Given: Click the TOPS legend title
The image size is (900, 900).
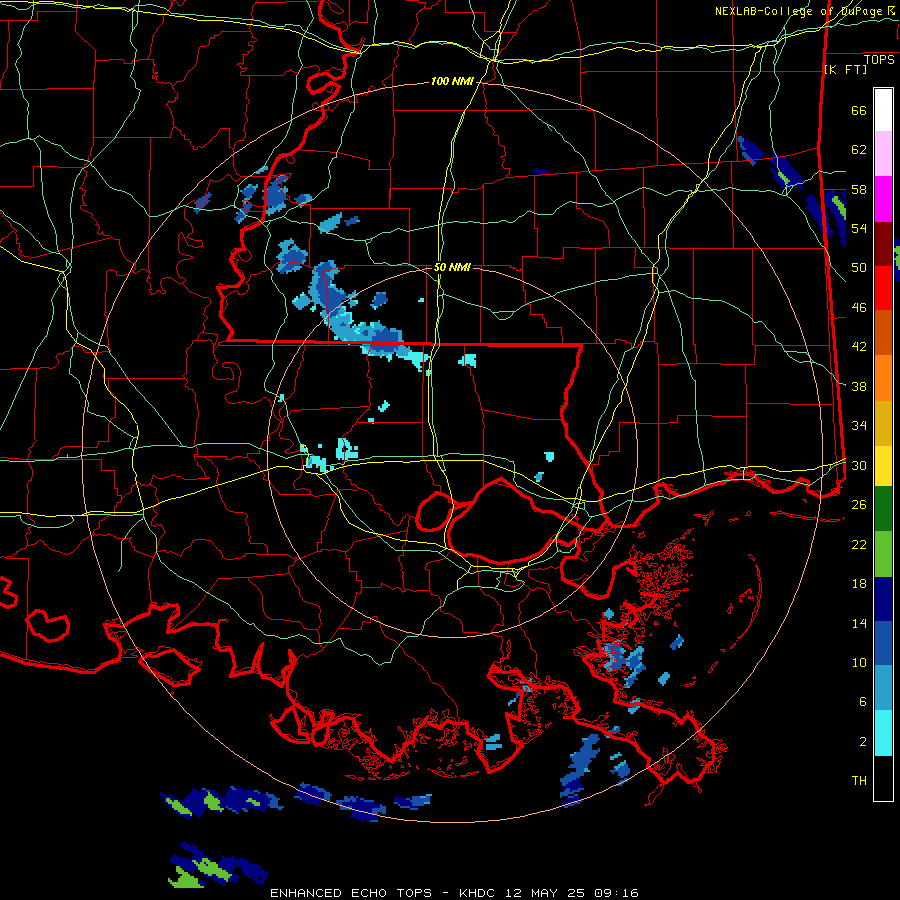Looking at the screenshot, I should 879,59.
